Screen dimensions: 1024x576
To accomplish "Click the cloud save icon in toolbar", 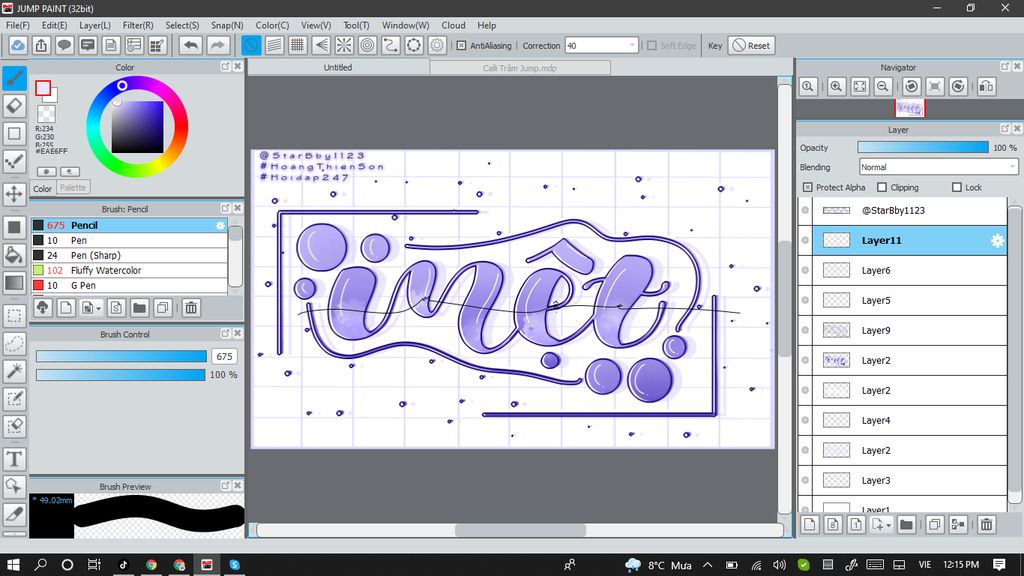I will pyautogui.click(x=18, y=45).
